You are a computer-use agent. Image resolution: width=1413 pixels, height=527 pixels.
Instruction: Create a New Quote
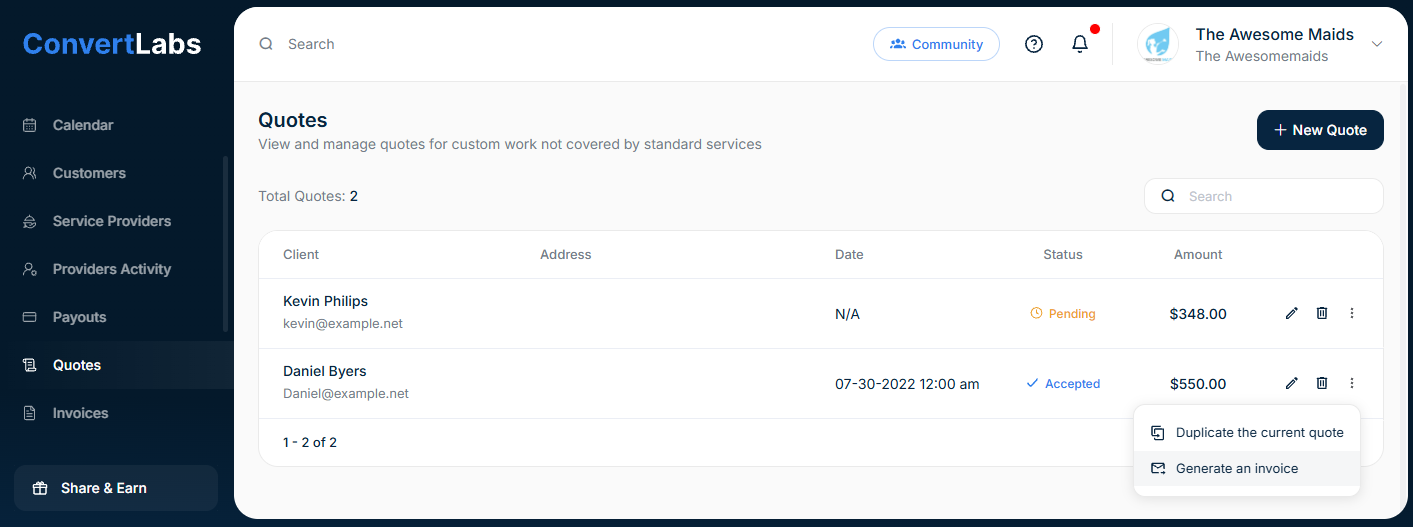click(1319, 130)
